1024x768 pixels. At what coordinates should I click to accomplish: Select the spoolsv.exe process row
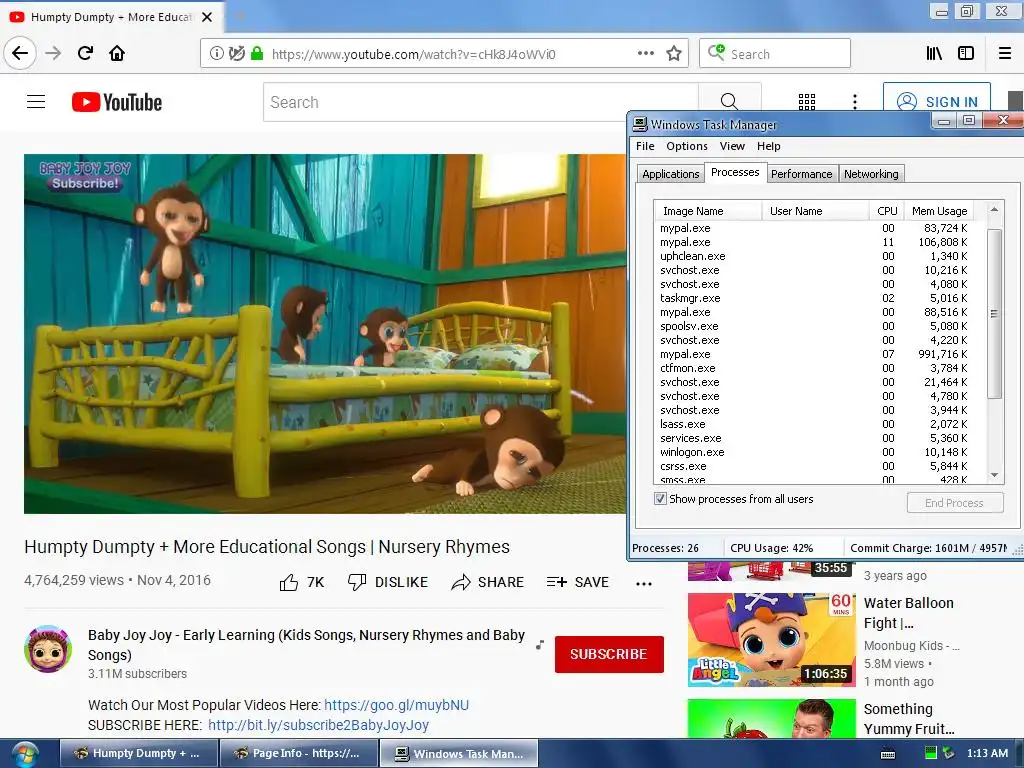point(814,326)
